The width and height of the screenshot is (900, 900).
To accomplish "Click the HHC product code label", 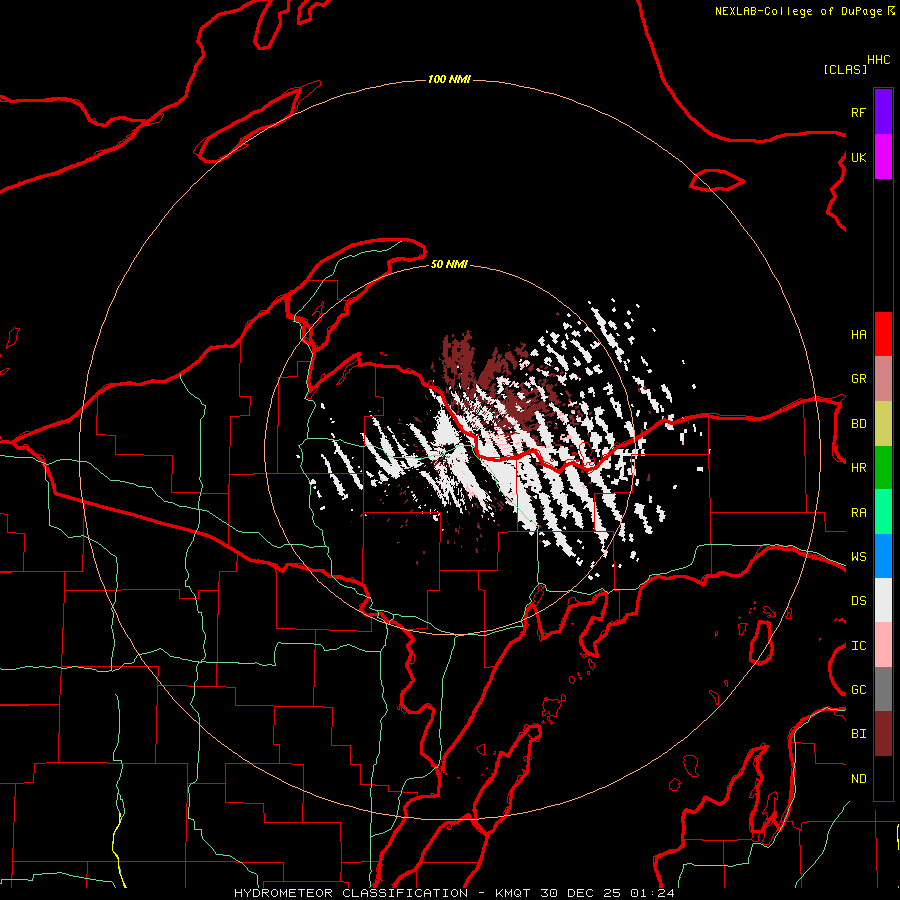I will pos(878,60).
